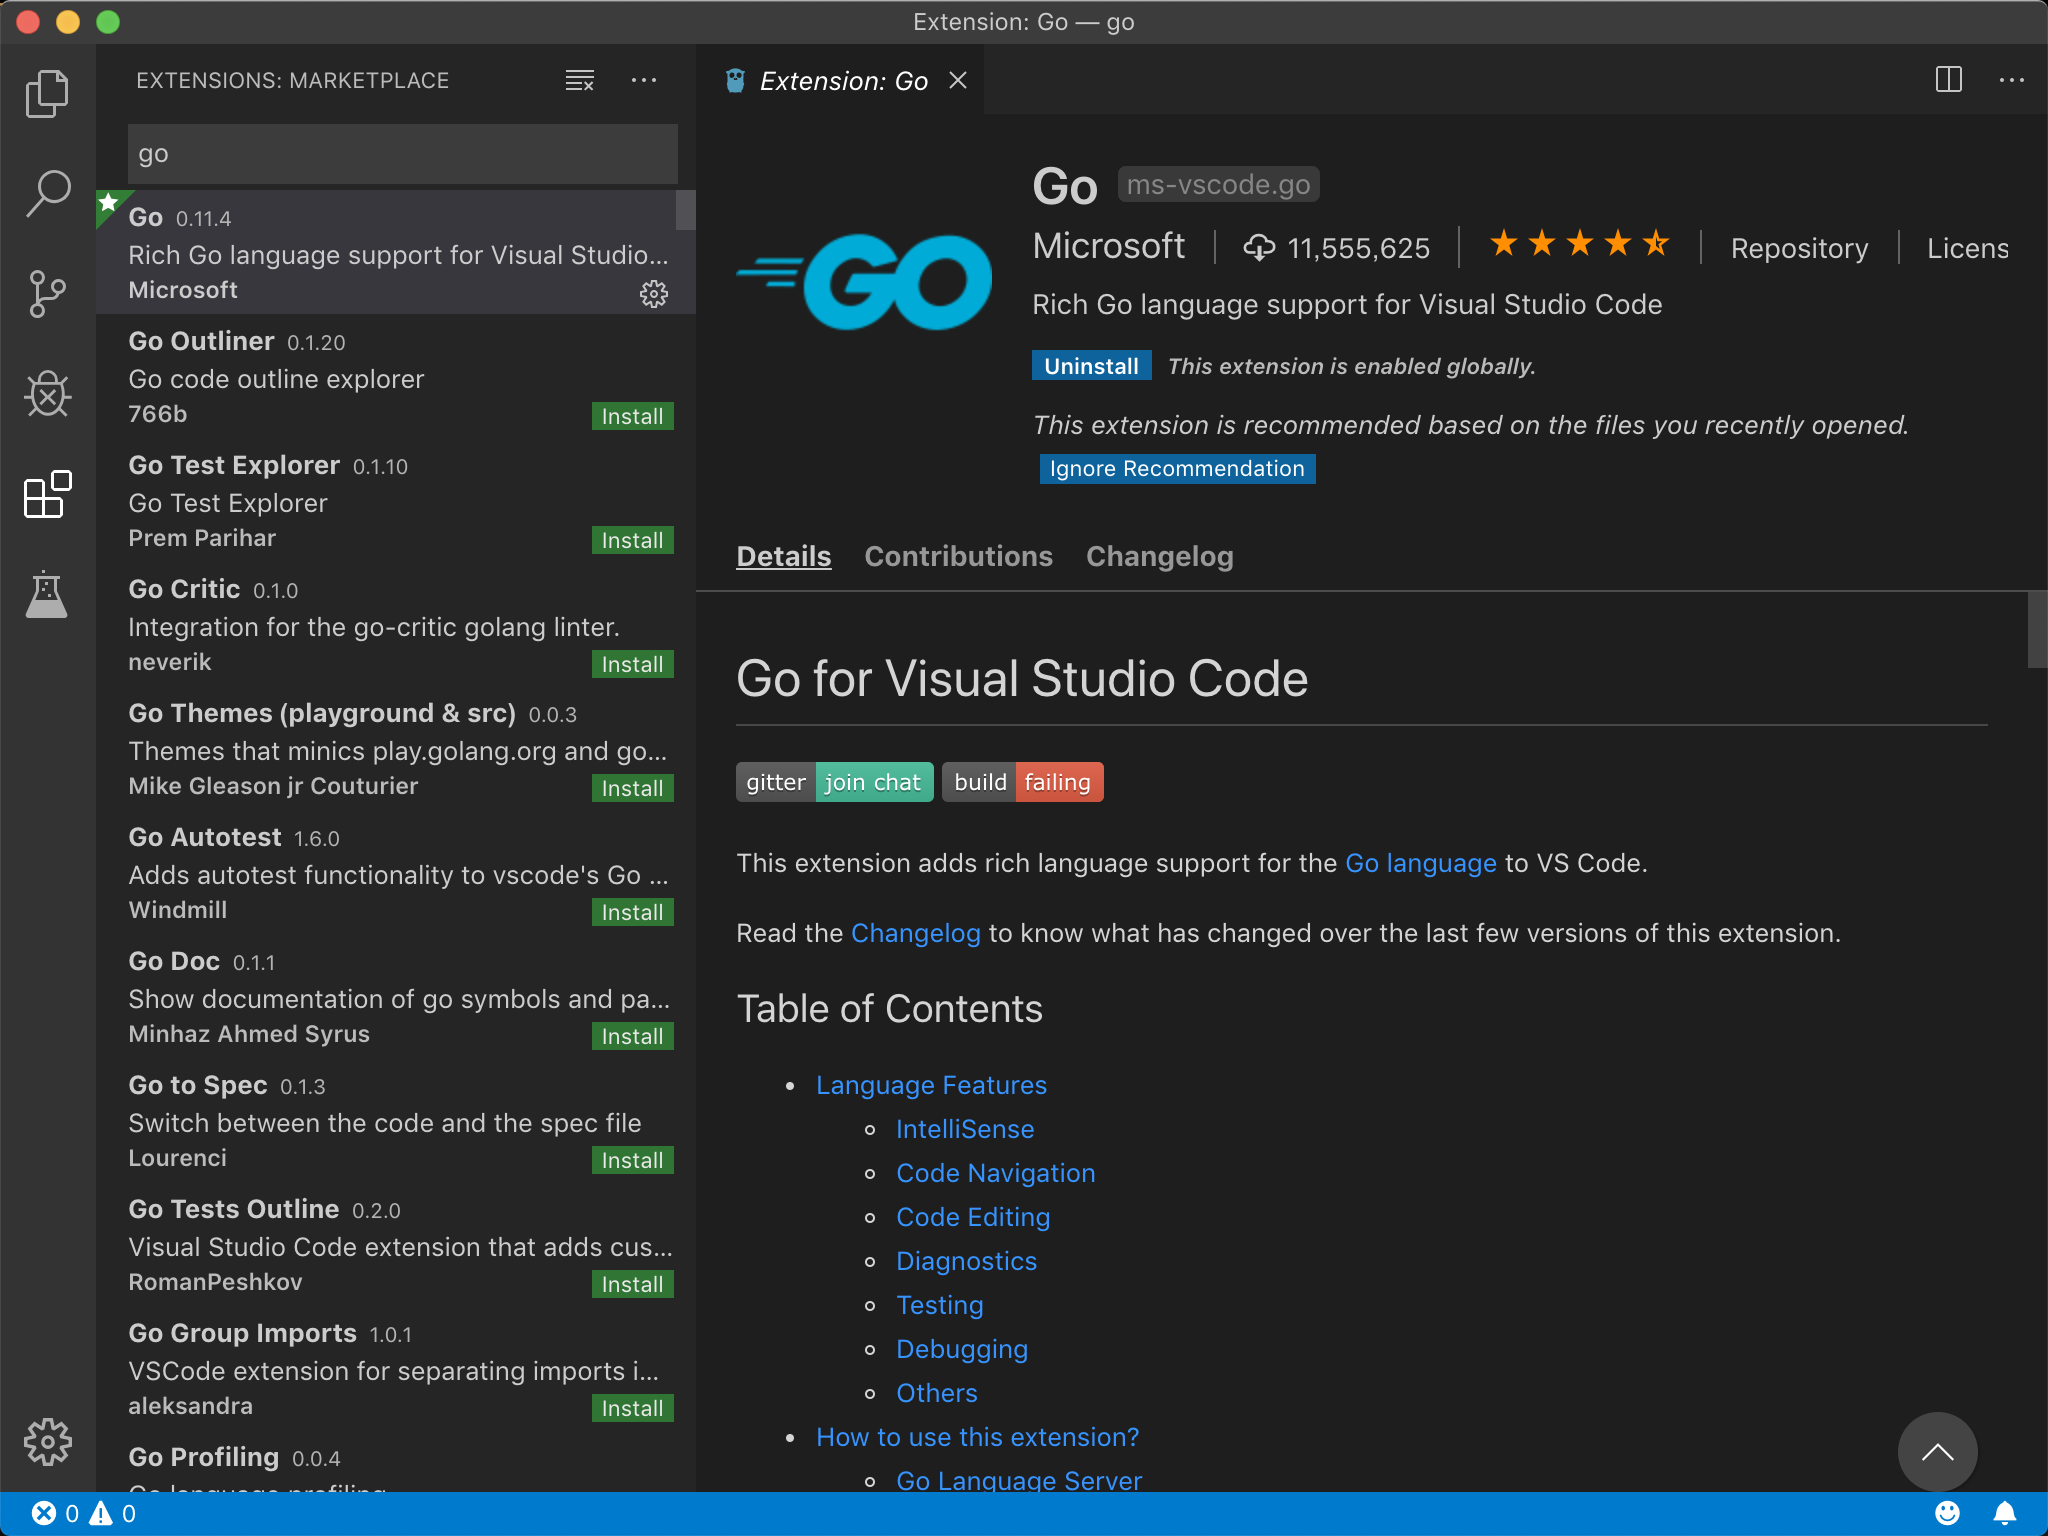
Task: Click the green macOS maximize button
Action: [108, 22]
